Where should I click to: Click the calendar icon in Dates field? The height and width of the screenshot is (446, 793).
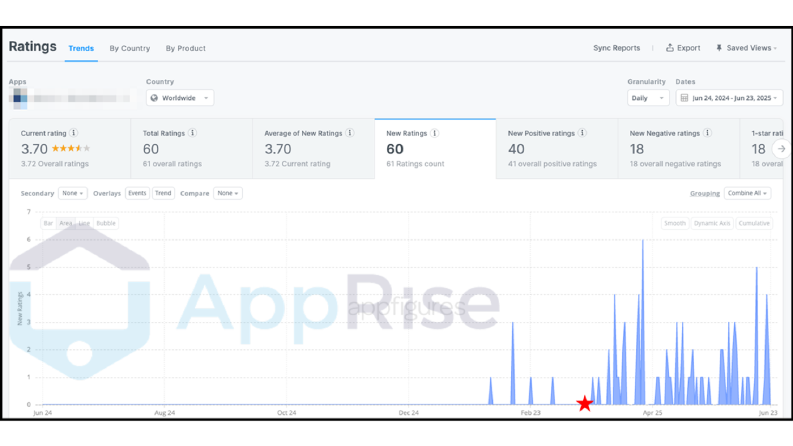(x=684, y=98)
